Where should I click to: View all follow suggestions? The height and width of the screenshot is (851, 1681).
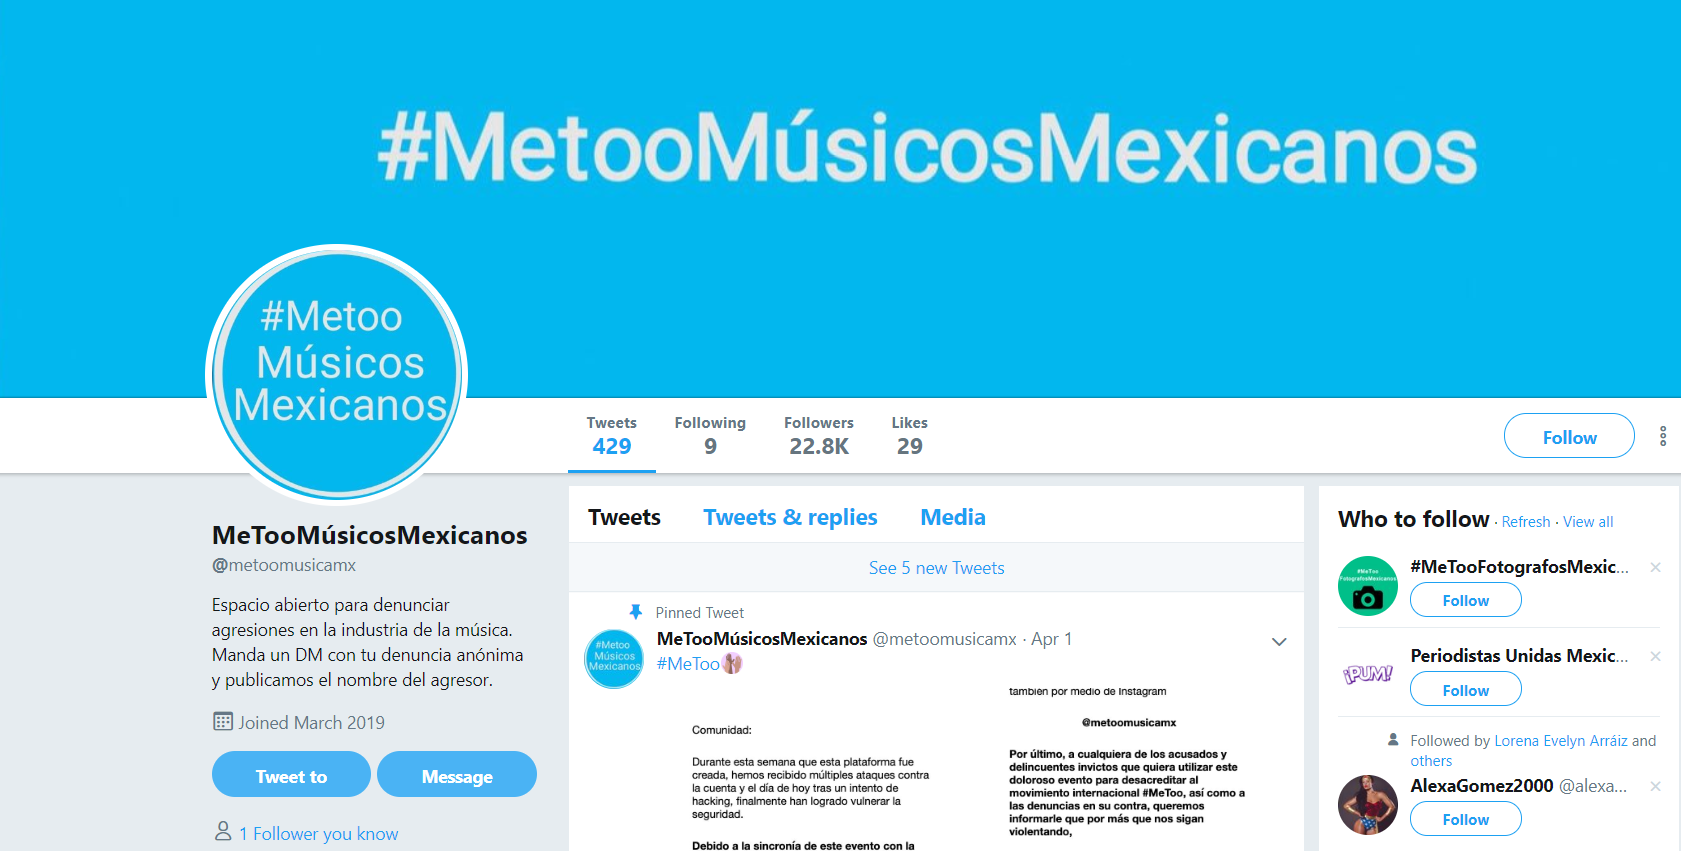1588,522
